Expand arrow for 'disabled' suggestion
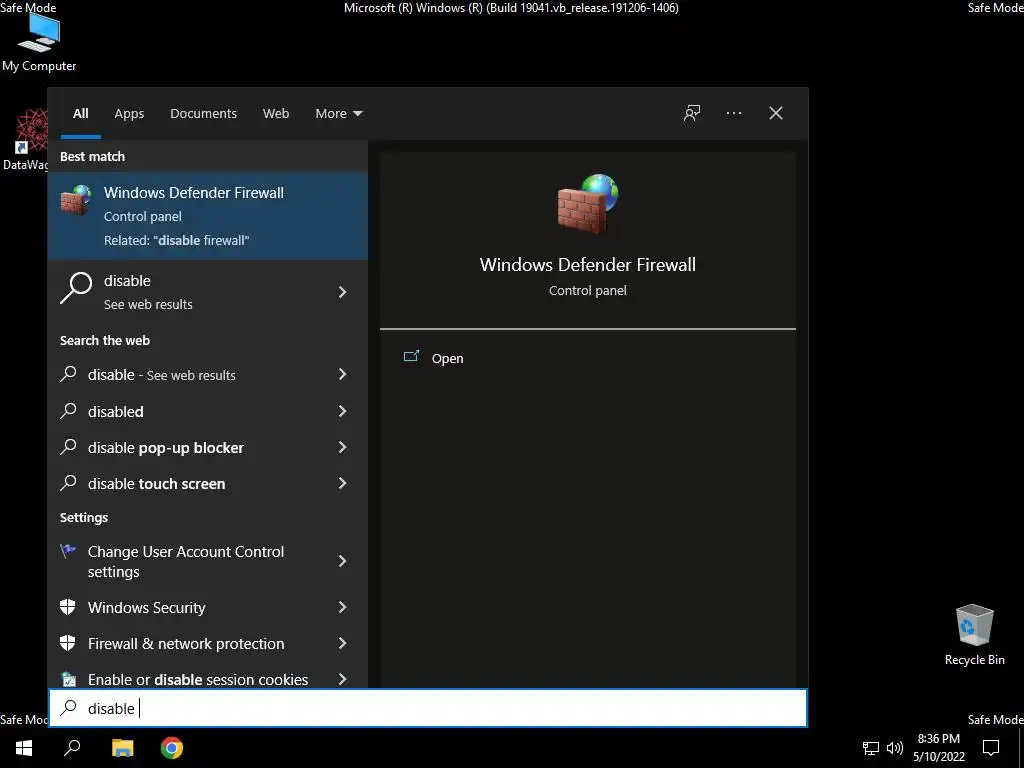This screenshot has height=768, width=1024. pos(342,411)
